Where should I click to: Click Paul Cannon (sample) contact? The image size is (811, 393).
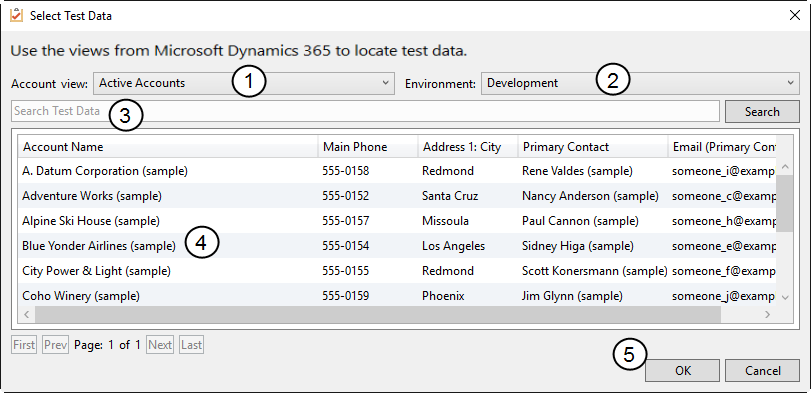[580, 221]
